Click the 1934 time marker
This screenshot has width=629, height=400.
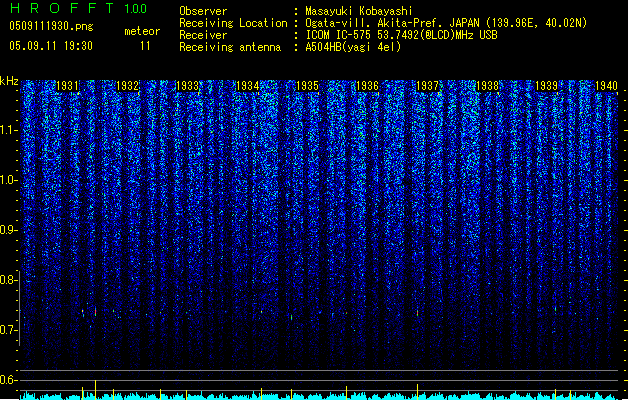click(248, 86)
